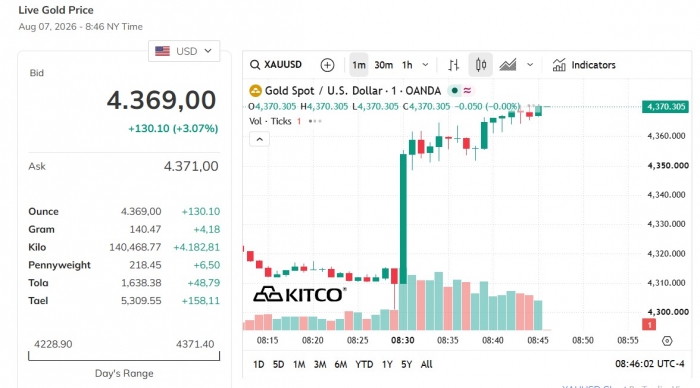The width and height of the screenshot is (700, 388).
Task: Select the Area chart style icon
Action: coord(508,65)
